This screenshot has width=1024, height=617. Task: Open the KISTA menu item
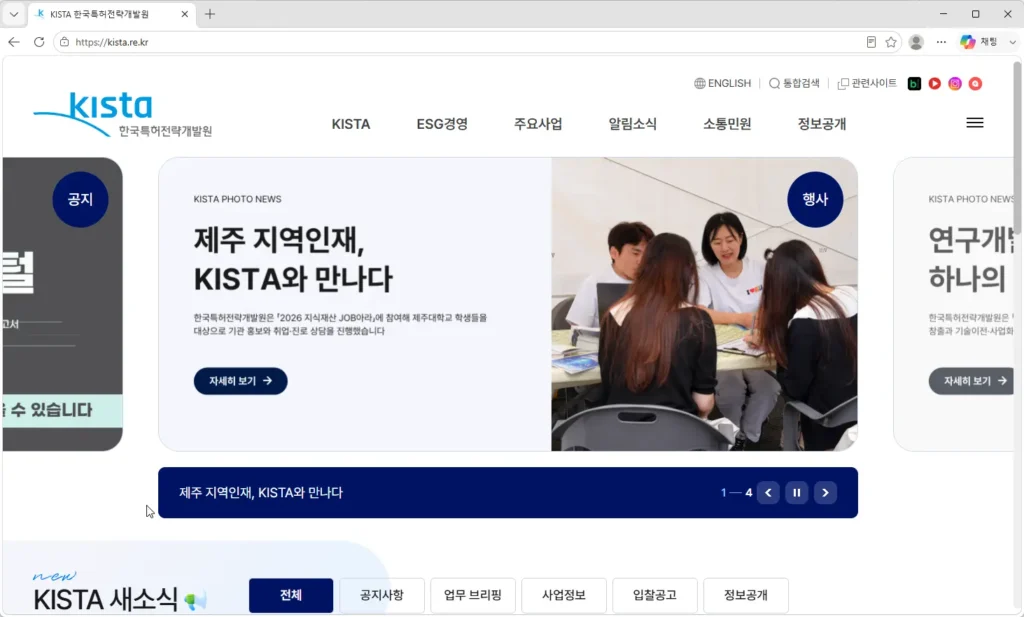pos(351,124)
